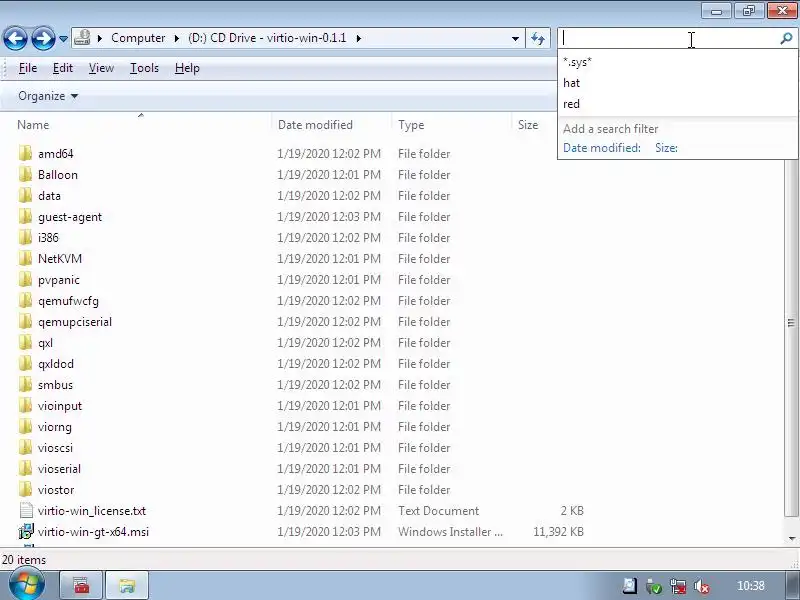Screen dimensions: 800x600
Task: Select the qxl folder icon
Action: [25, 342]
